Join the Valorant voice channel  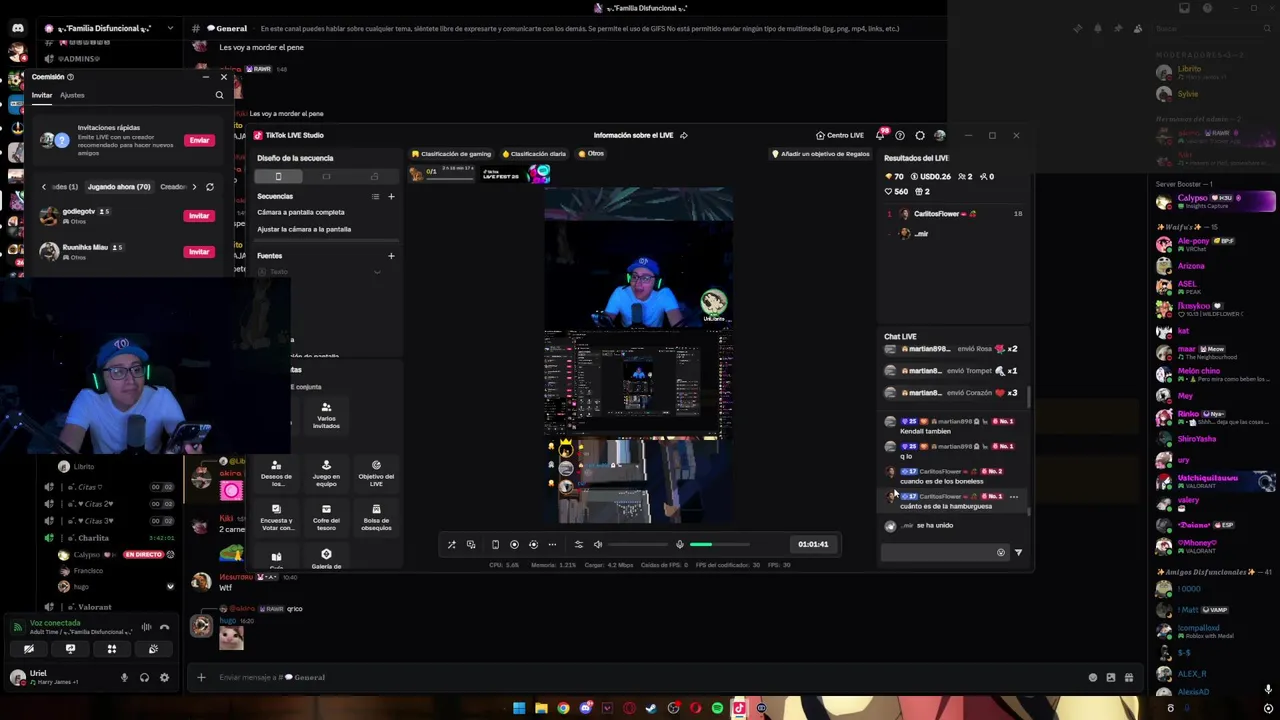coord(95,607)
